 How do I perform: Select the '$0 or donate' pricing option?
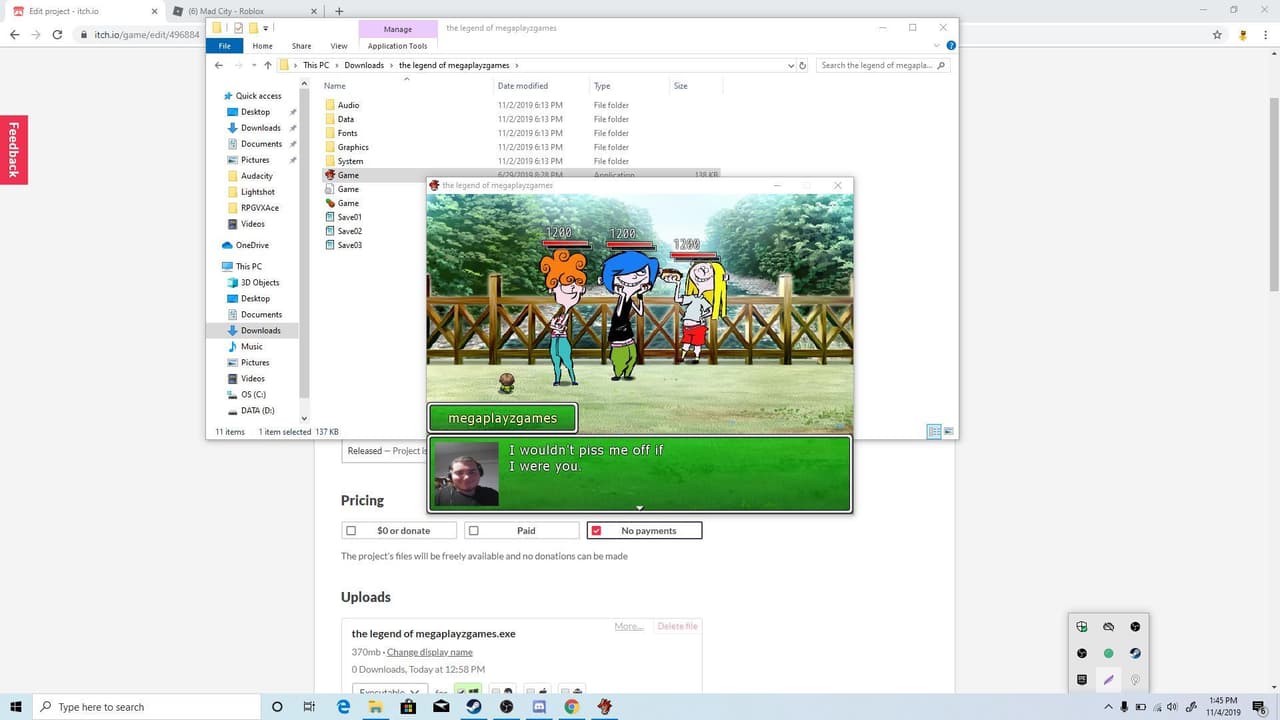[399, 531]
